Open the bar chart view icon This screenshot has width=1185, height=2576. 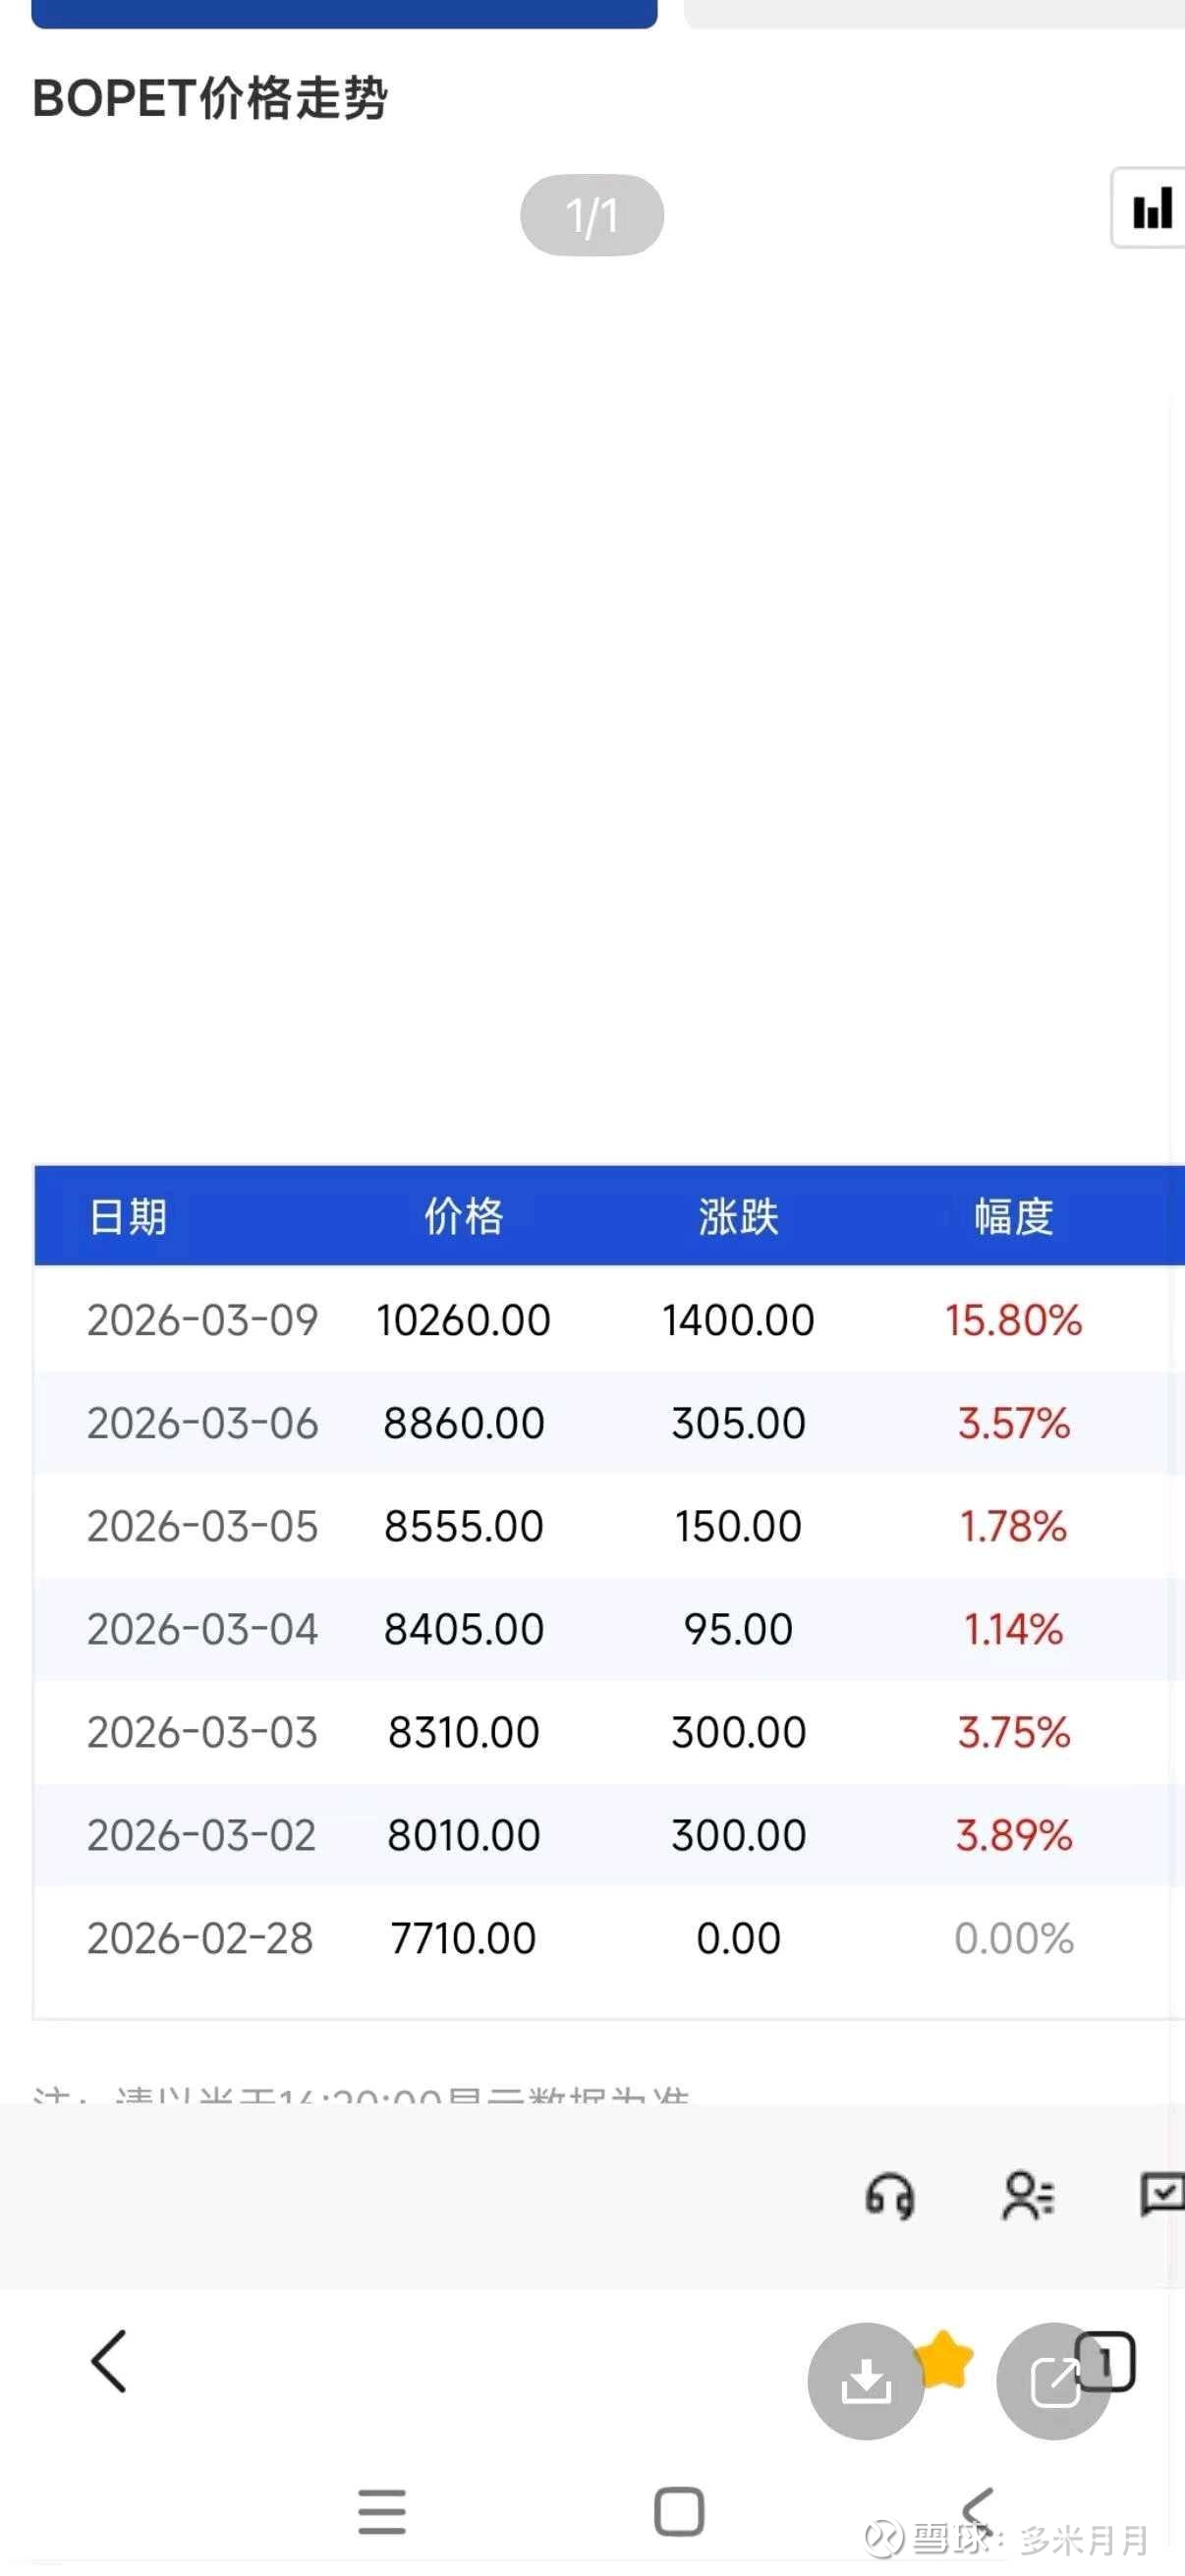1151,209
